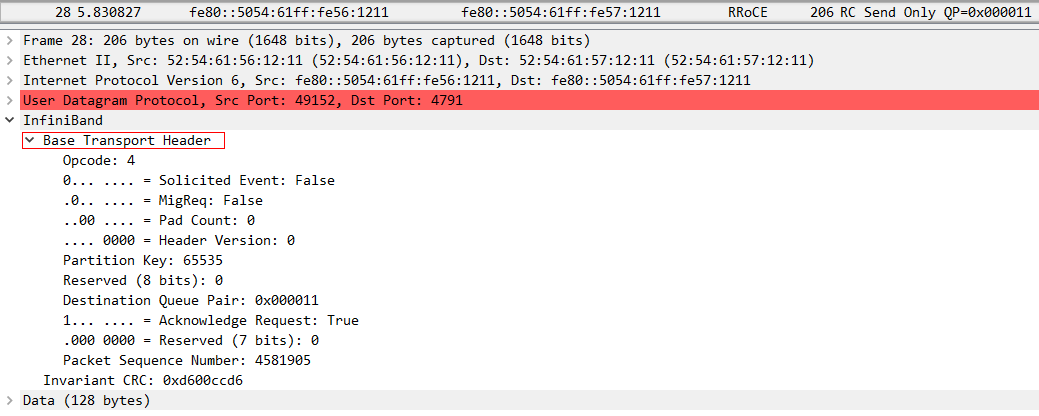Expand the Frame 28 details row
Screen dimensions: 1039x416
coord(9,40)
